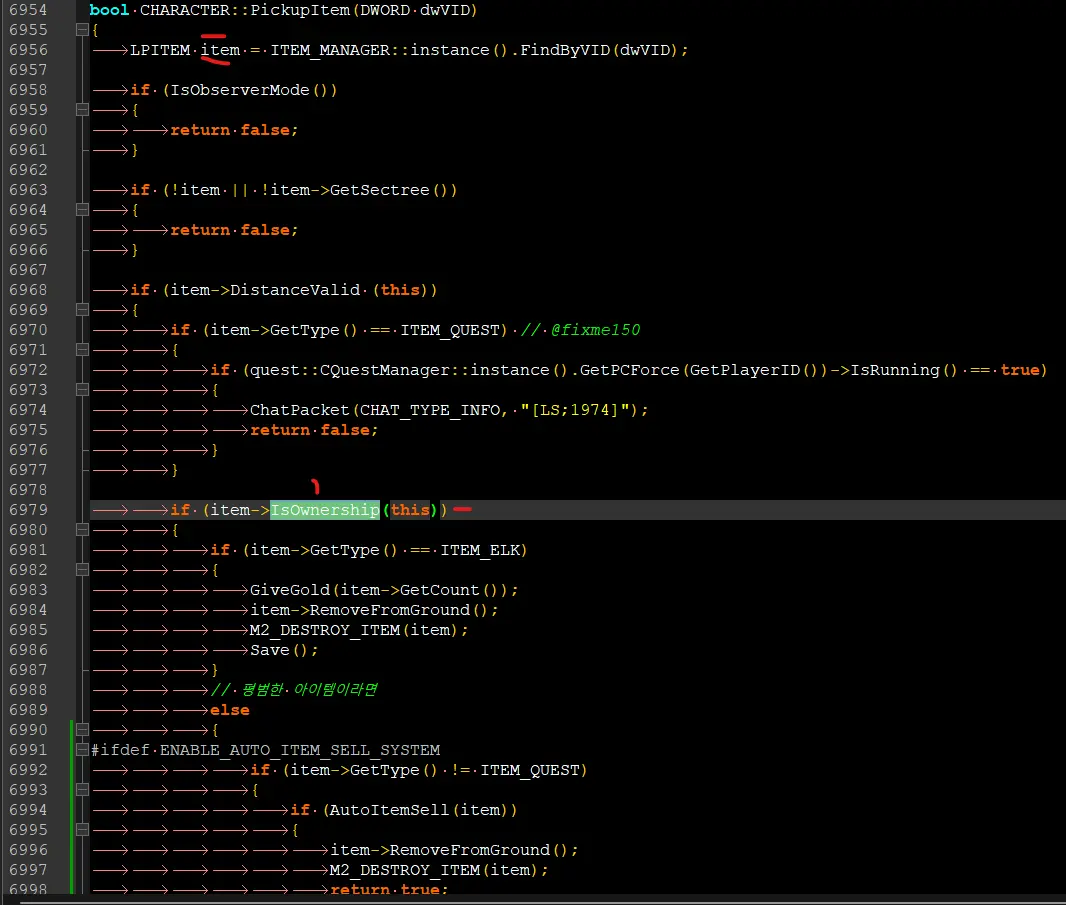Collapse the fold marker on line 6993
The image size is (1066, 905).
click(82, 790)
